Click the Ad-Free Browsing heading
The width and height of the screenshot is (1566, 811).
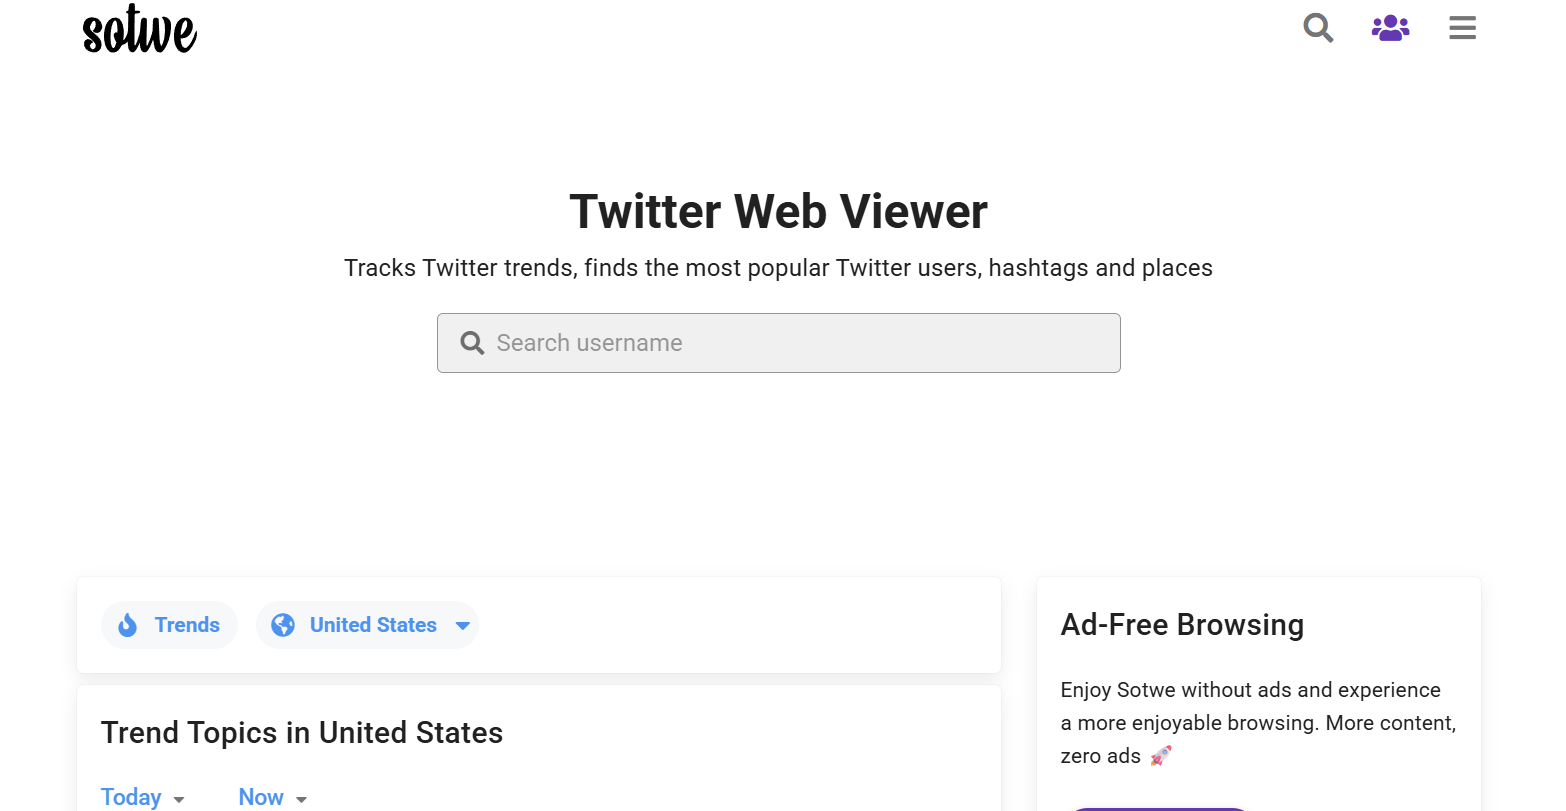[x=1182, y=625]
